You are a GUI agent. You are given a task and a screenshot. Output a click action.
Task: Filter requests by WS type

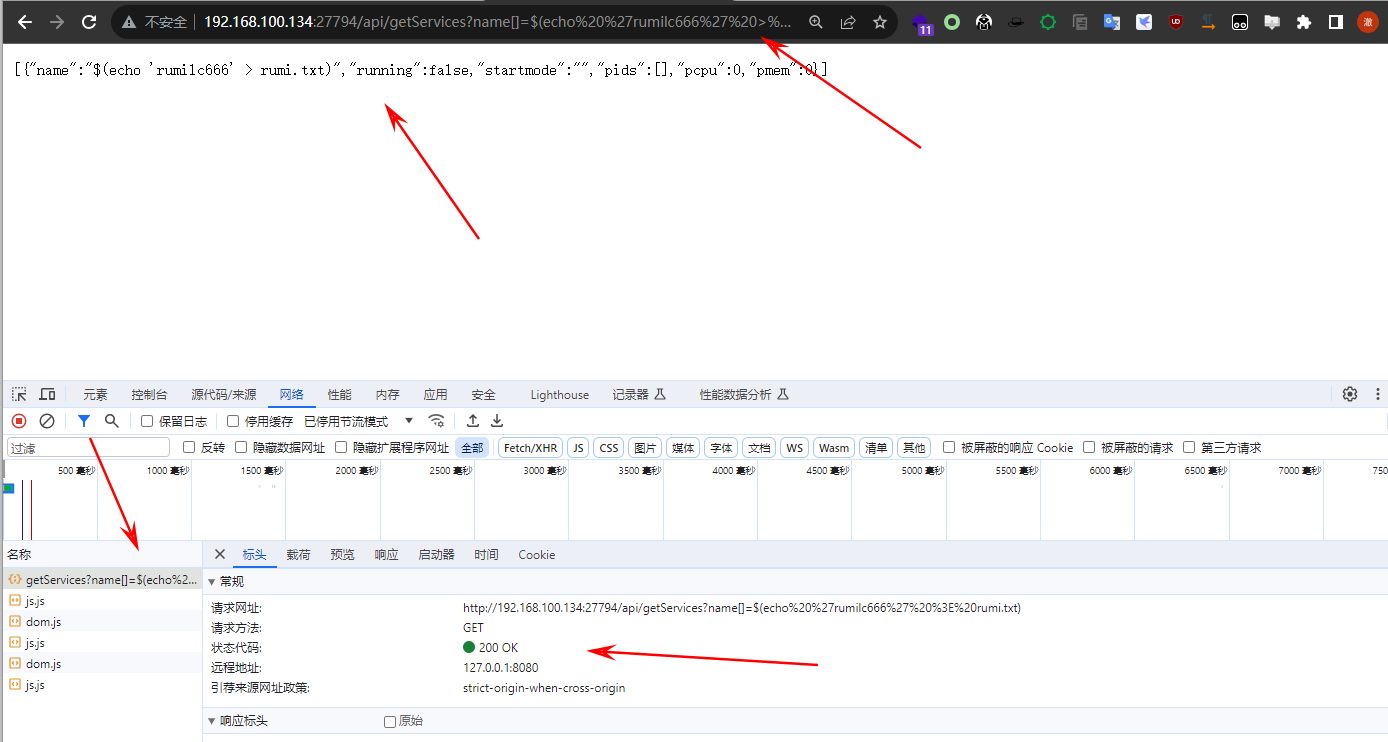pyautogui.click(x=794, y=448)
